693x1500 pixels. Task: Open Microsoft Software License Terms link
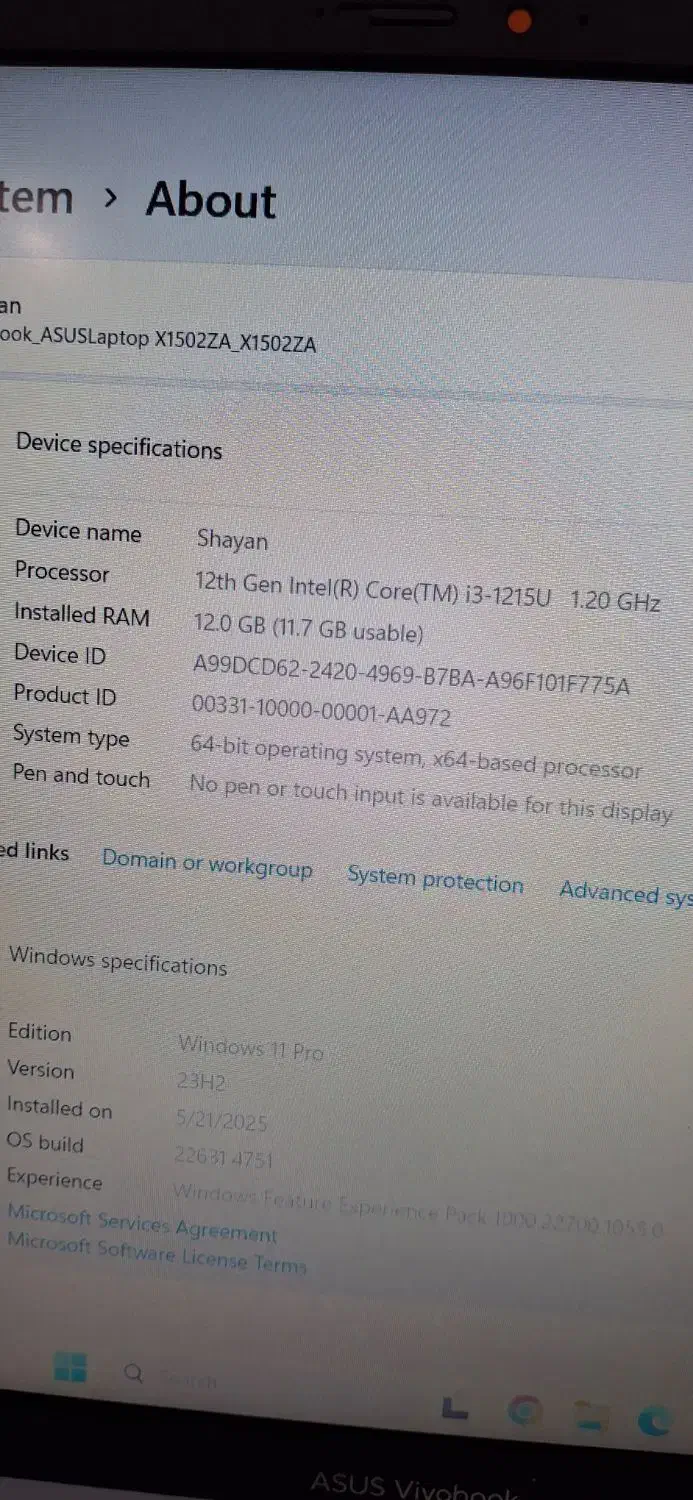(x=156, y=1252)
